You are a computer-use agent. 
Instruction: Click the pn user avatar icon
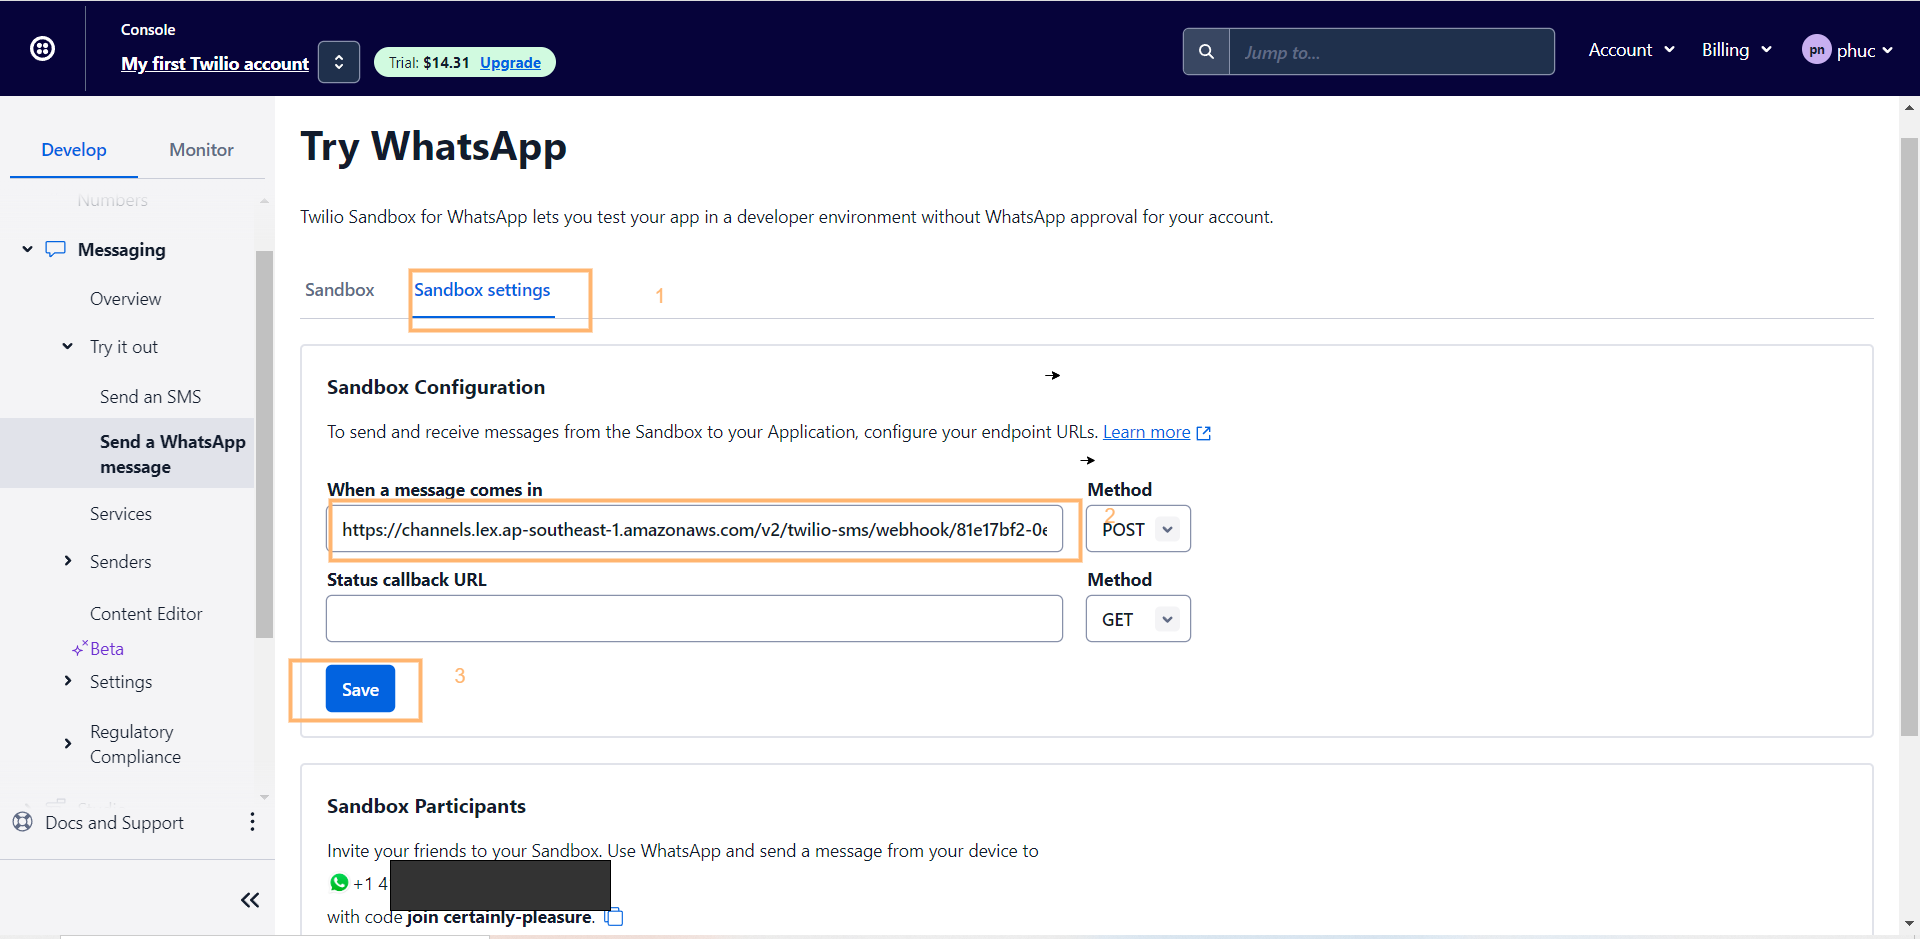point(1816,50)
